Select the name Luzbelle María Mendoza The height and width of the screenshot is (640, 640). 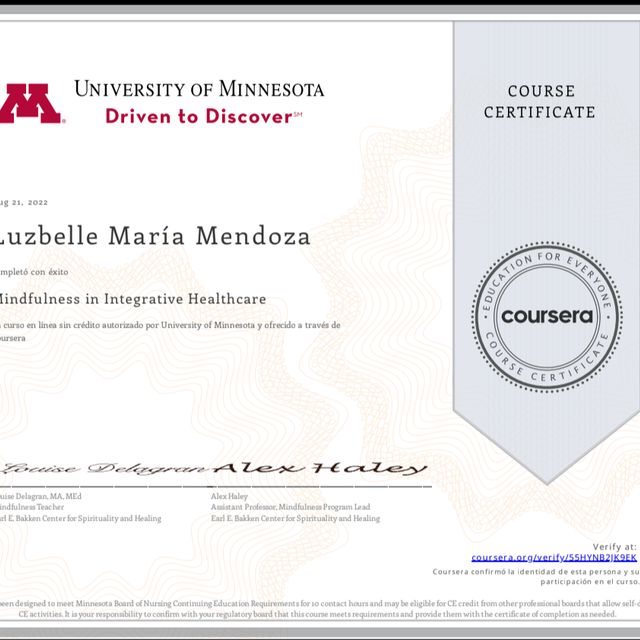[x=154, y=236]
